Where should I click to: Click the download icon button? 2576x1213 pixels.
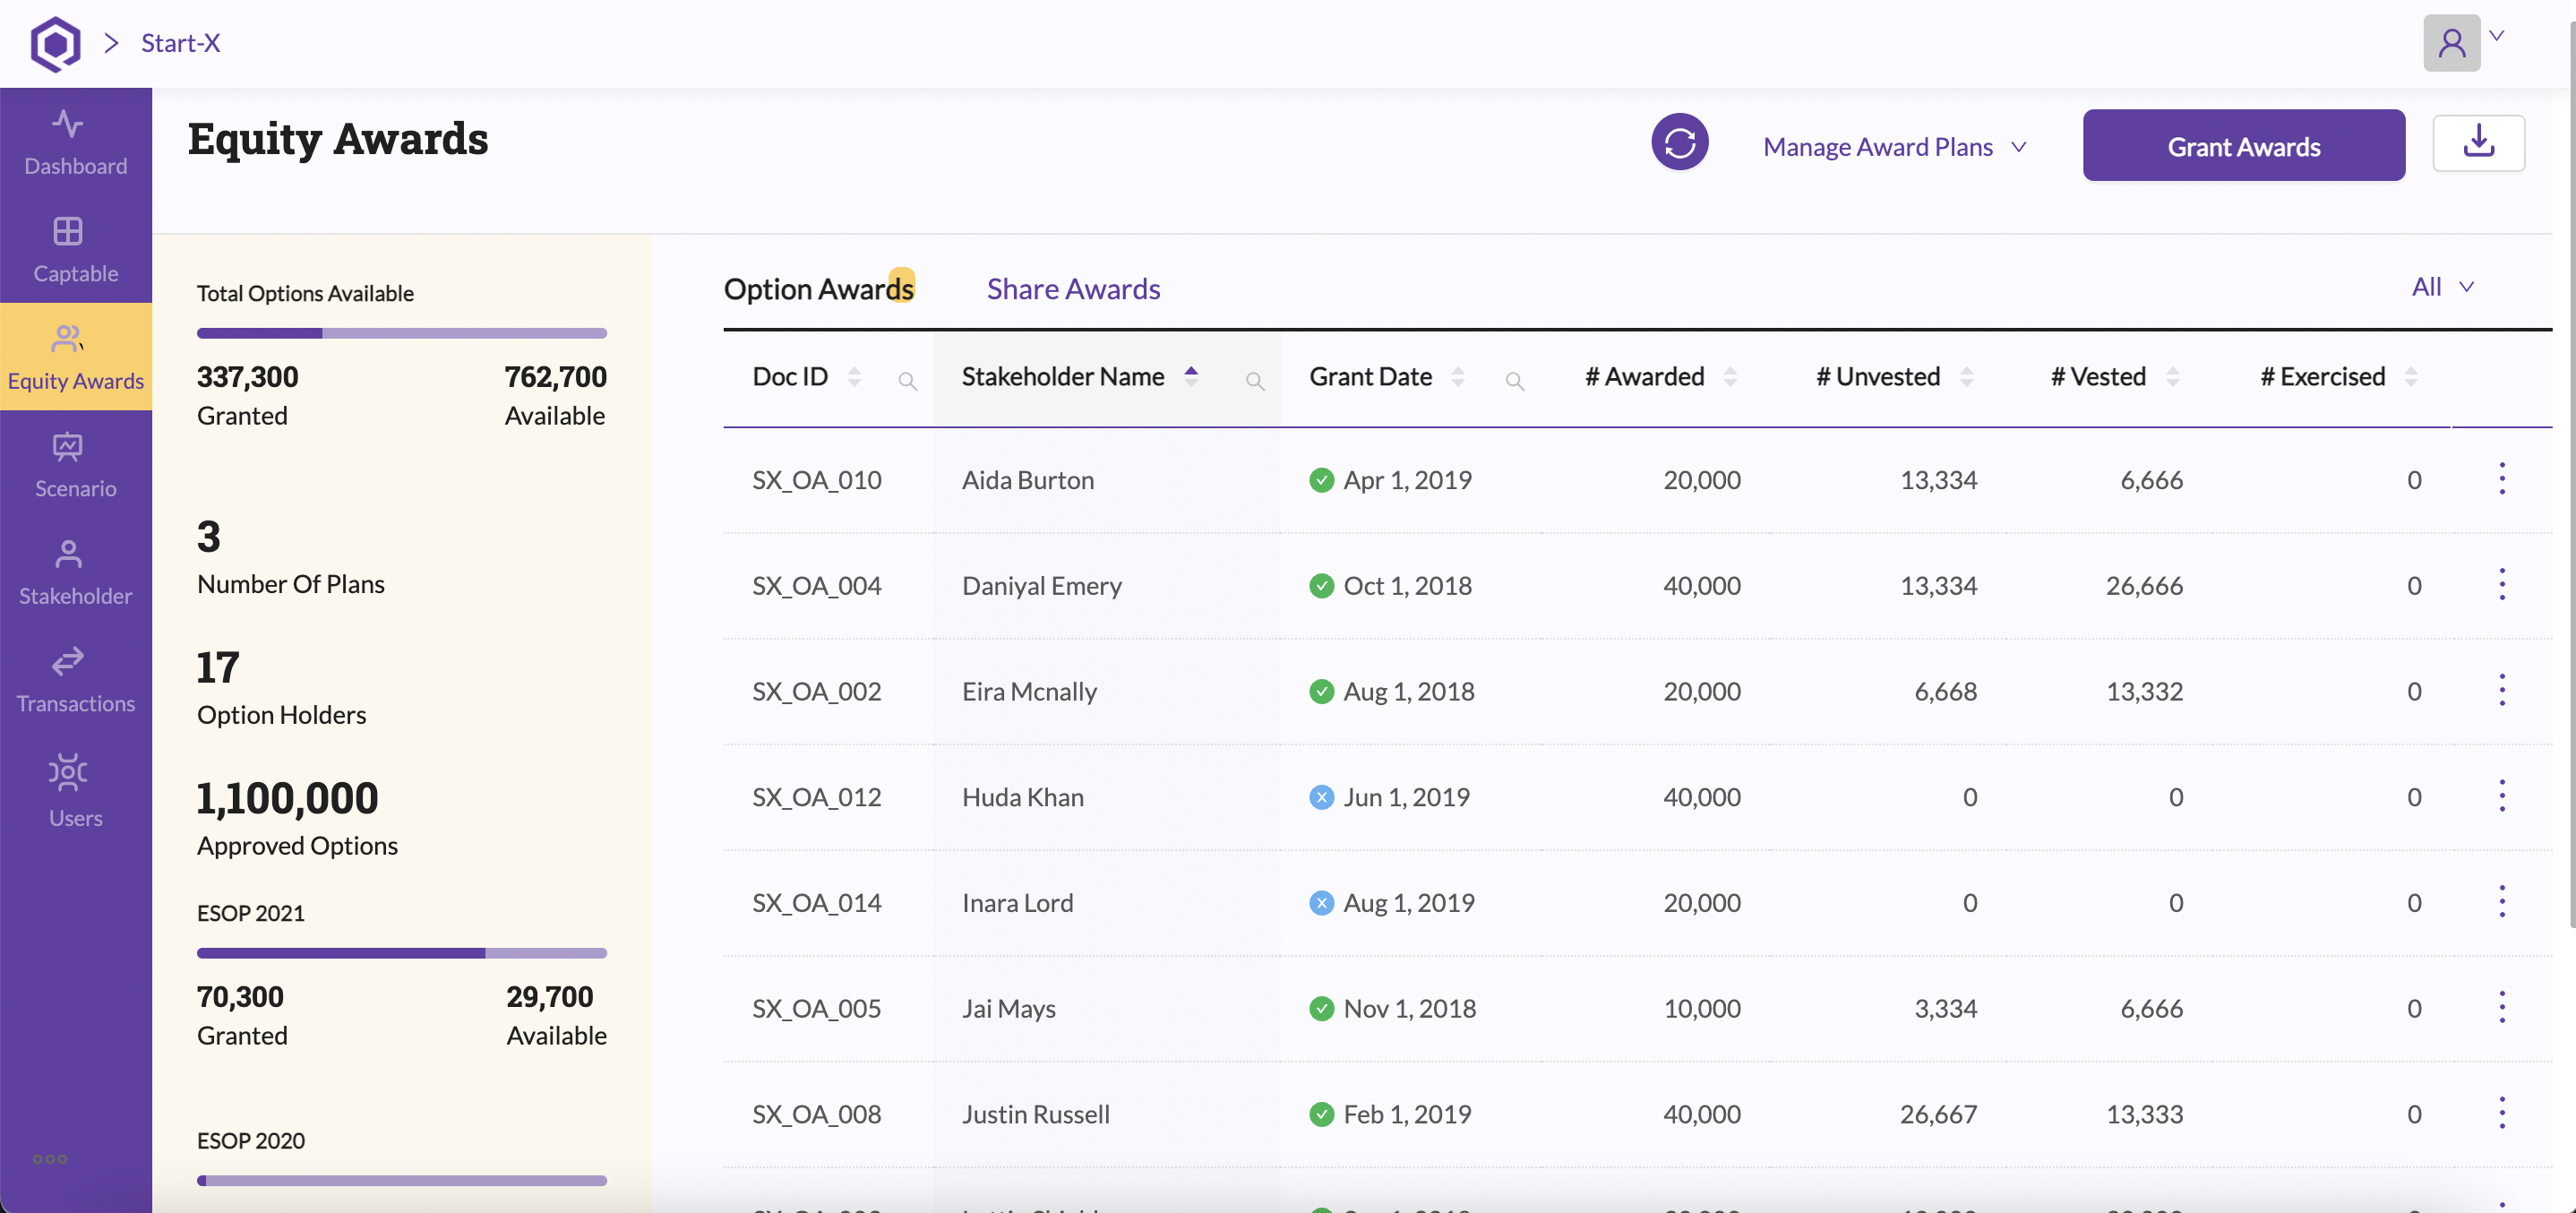click(x=2478, y=143)
